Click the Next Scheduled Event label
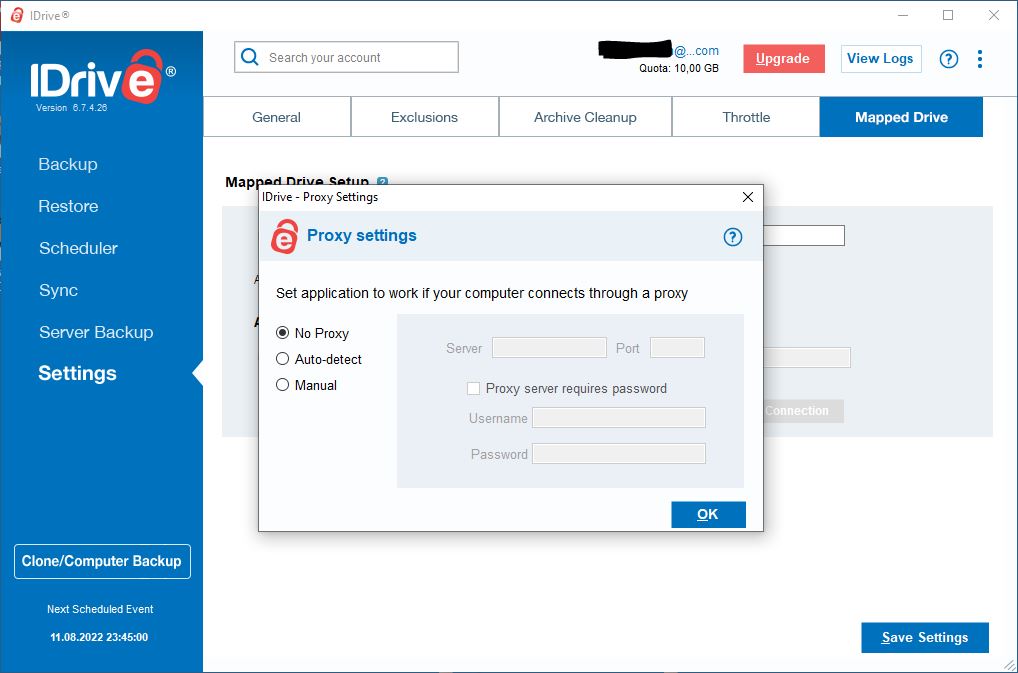This screenshot has height=673, width=1018. pos(100,609)
